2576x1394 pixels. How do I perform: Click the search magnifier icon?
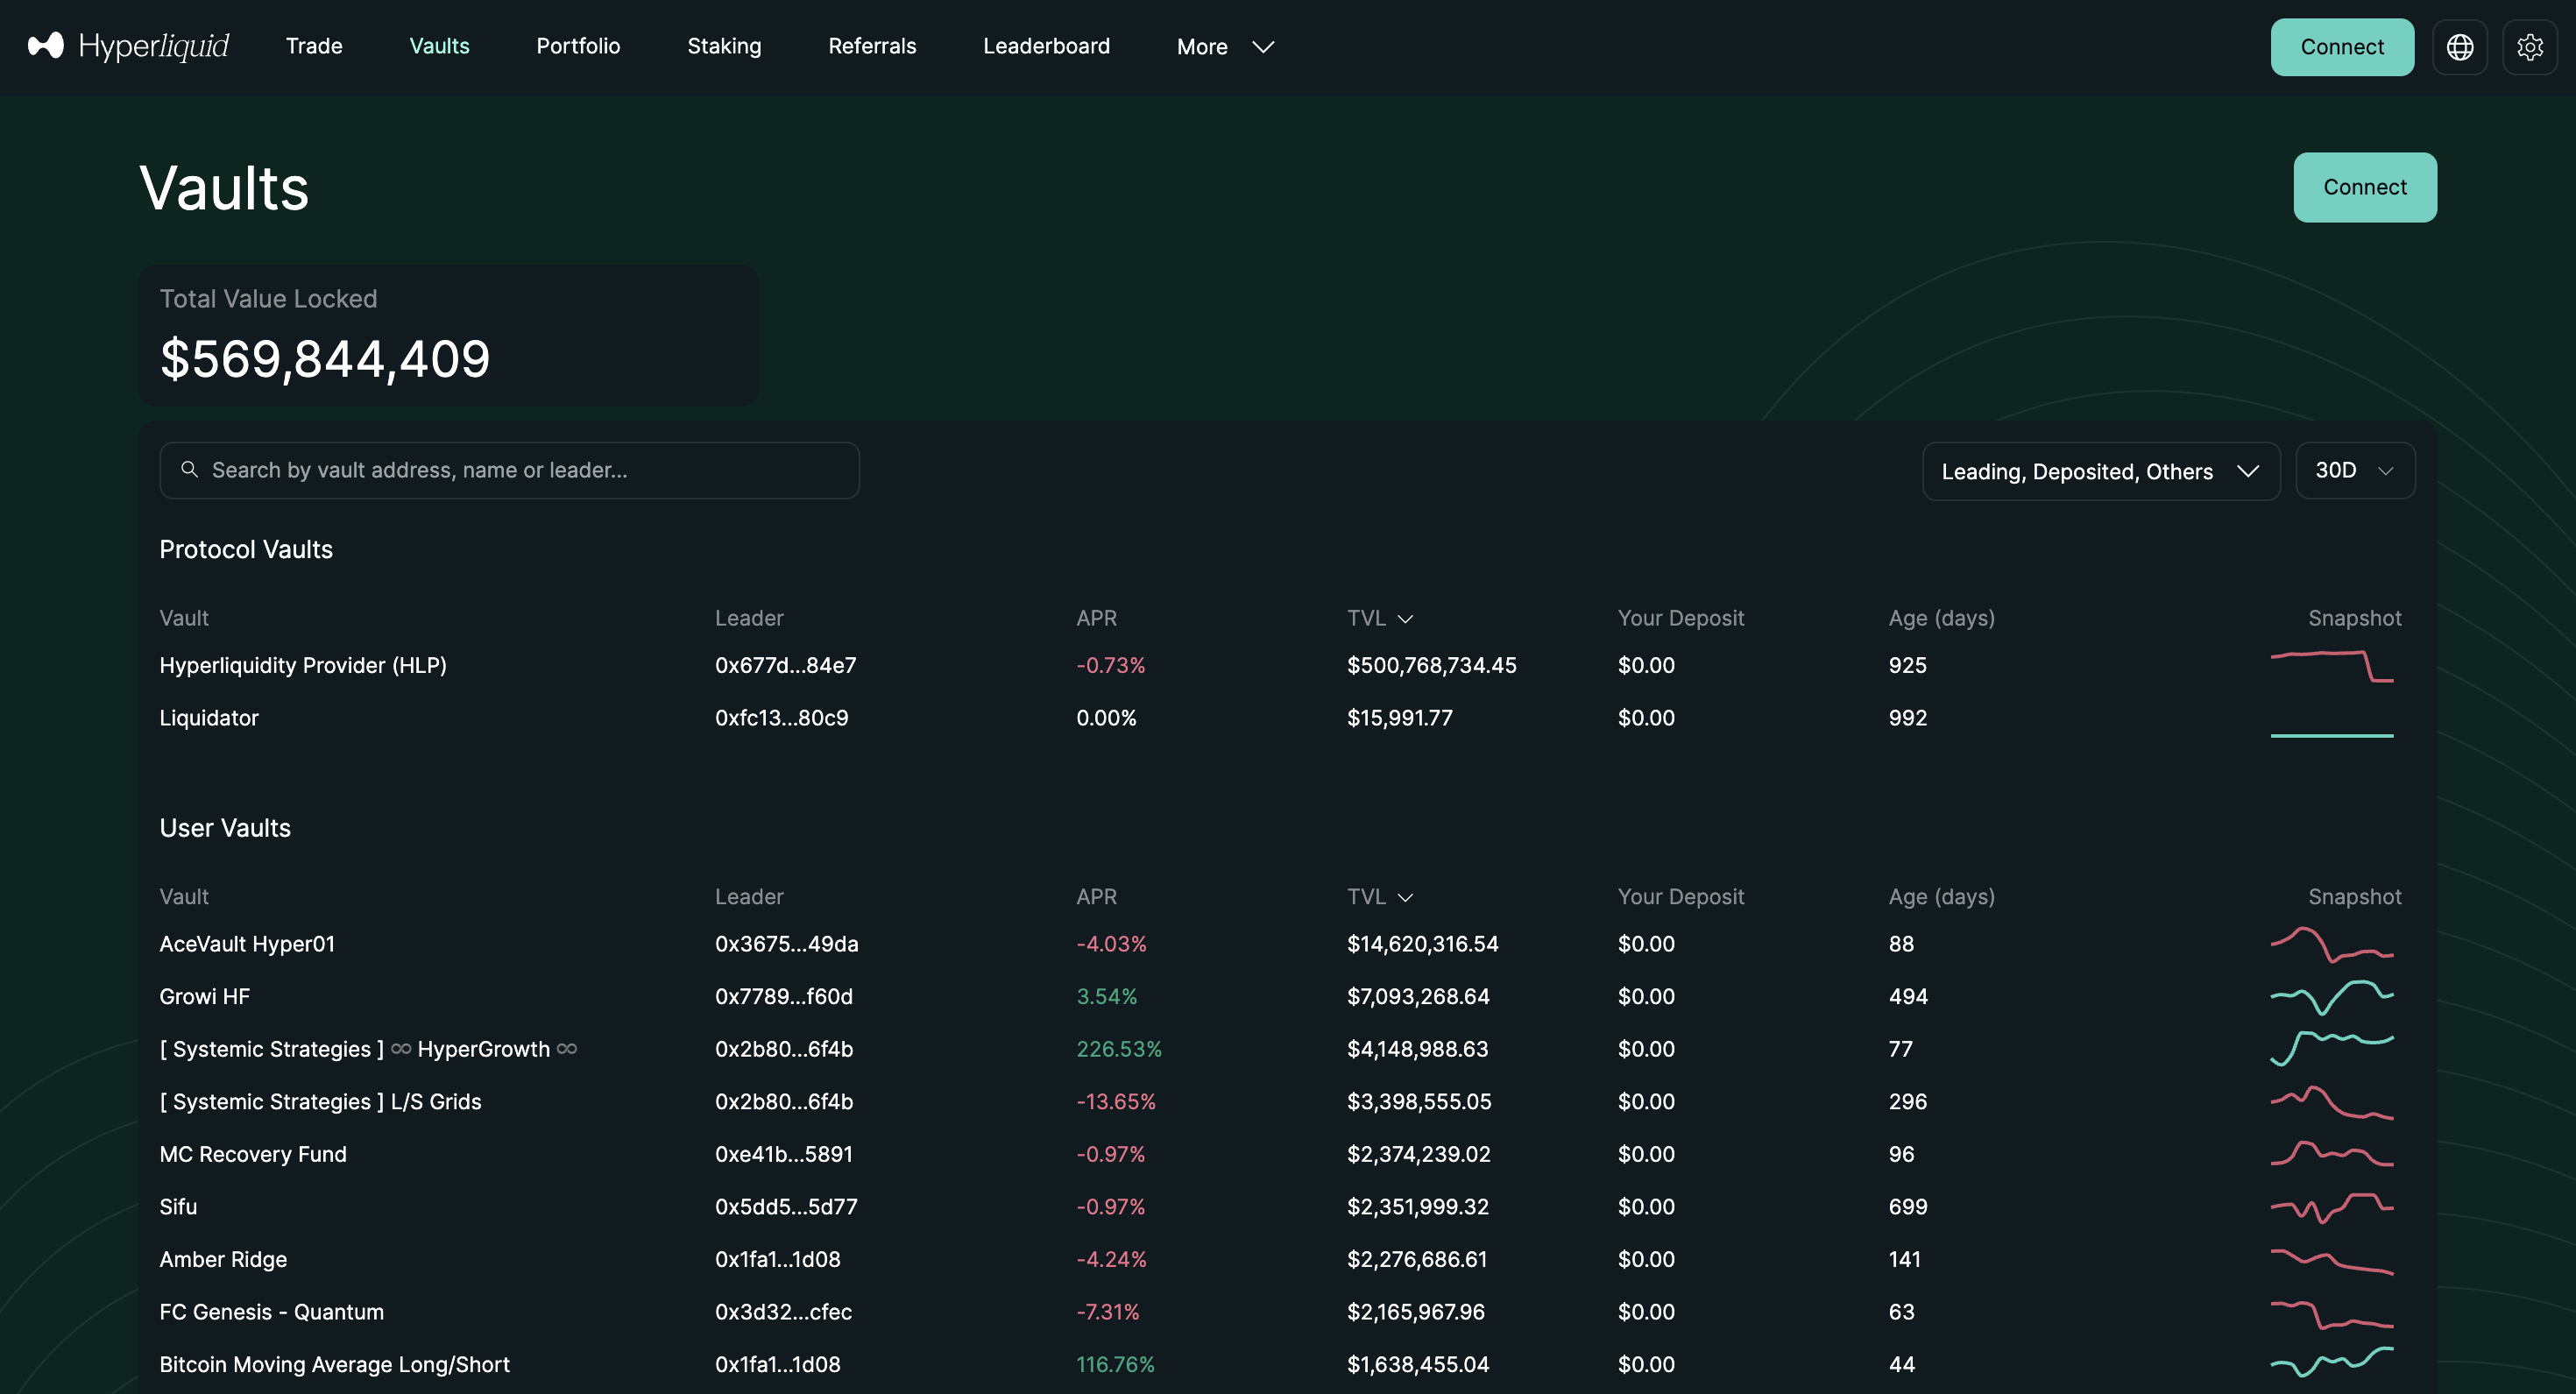tap(189, 469)
